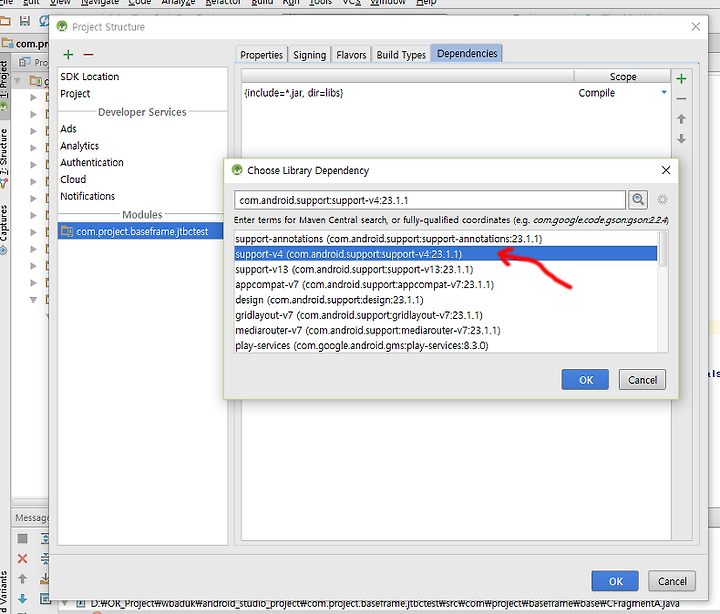Switch to Build Types tab
720x614 pixels.
401,55
